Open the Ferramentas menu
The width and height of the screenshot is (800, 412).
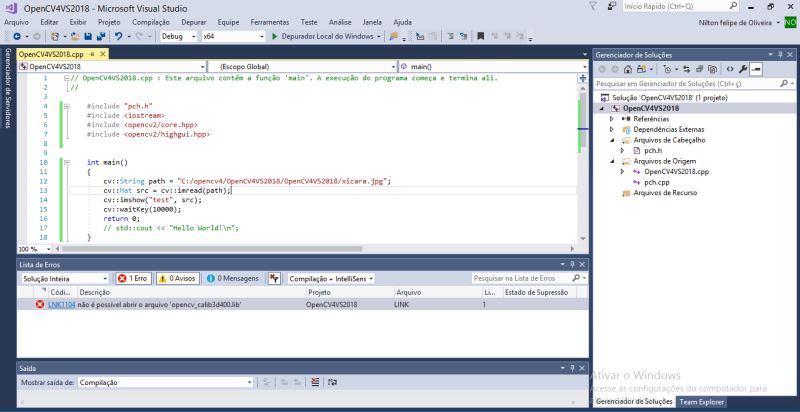pos(270,22)
